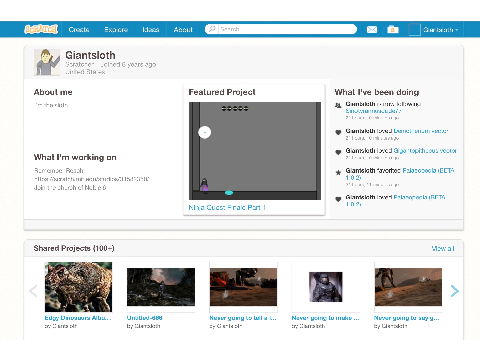Open the Giantsloth account dropdown
The height and width of the screenshot is (360, 480).
(441, 30)
